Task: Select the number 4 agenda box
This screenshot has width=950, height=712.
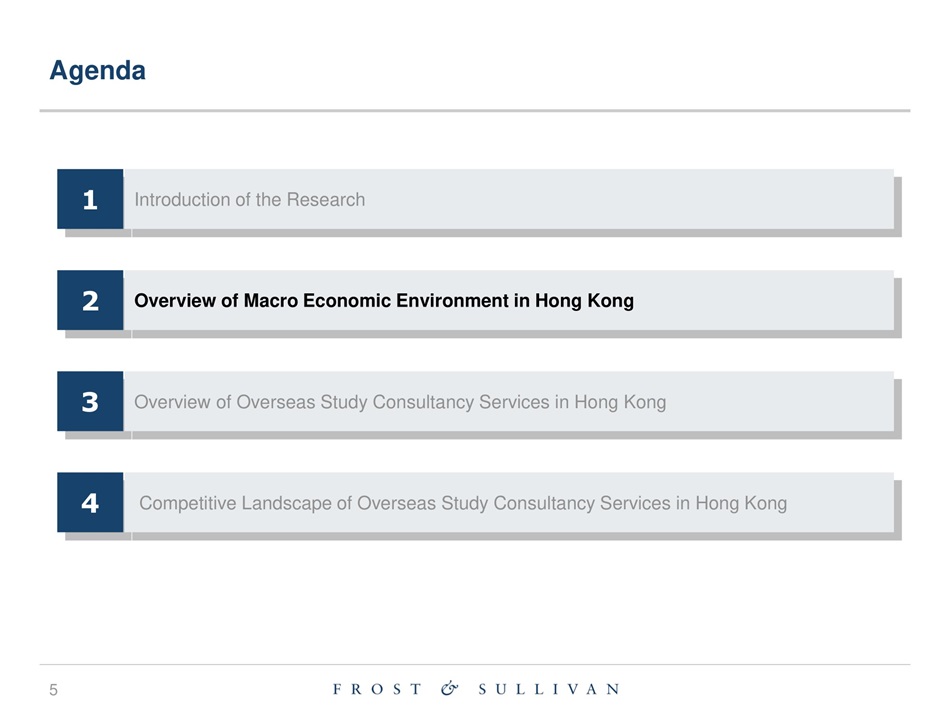Action: (90, 503)
